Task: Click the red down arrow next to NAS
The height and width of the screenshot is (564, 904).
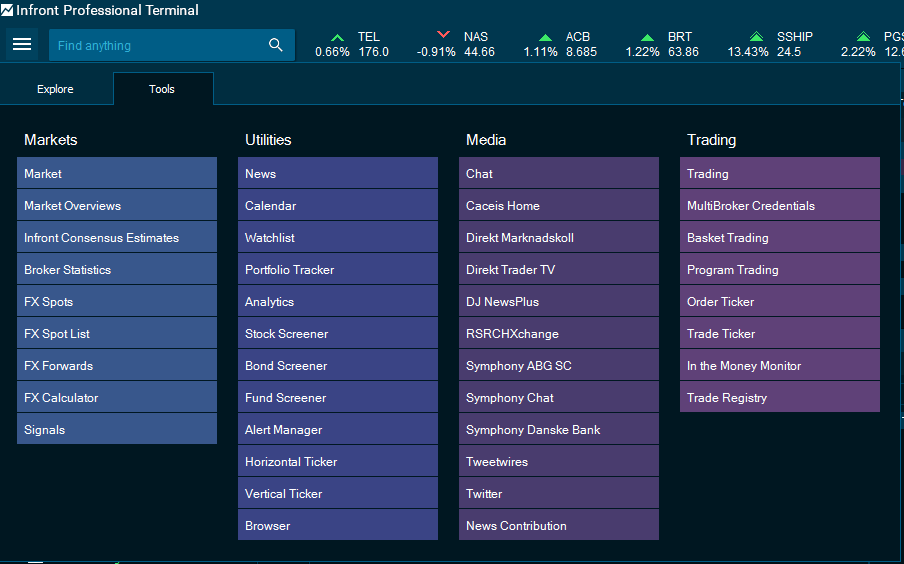Action: [444, 36]
